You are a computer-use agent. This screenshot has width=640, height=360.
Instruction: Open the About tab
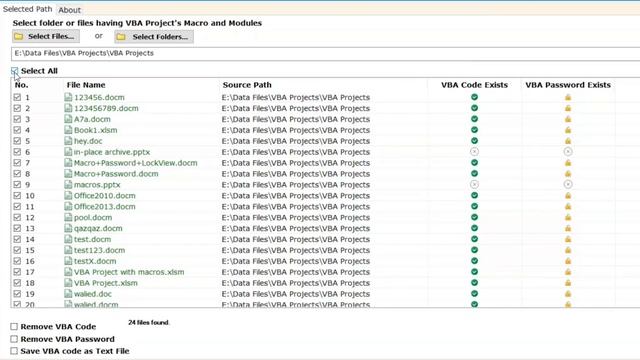(69, 10)
